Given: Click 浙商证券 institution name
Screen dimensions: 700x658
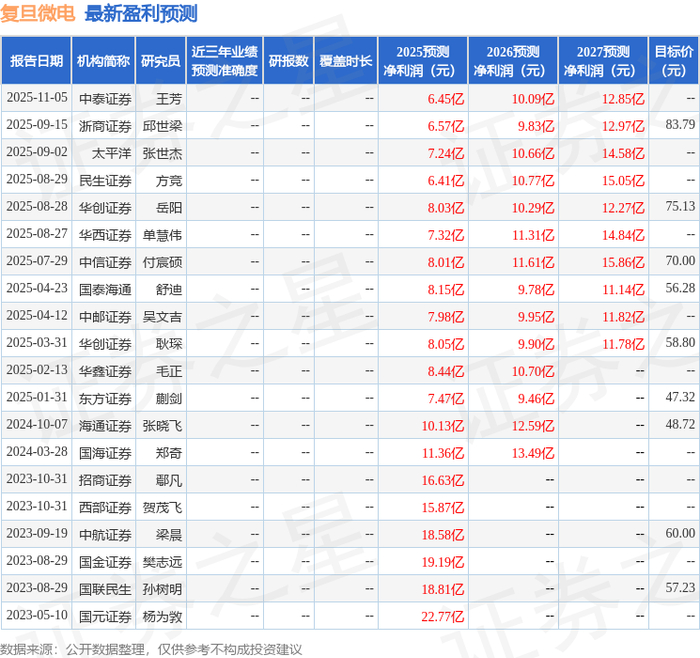Looking at the screenshot, I should [105, 126].
